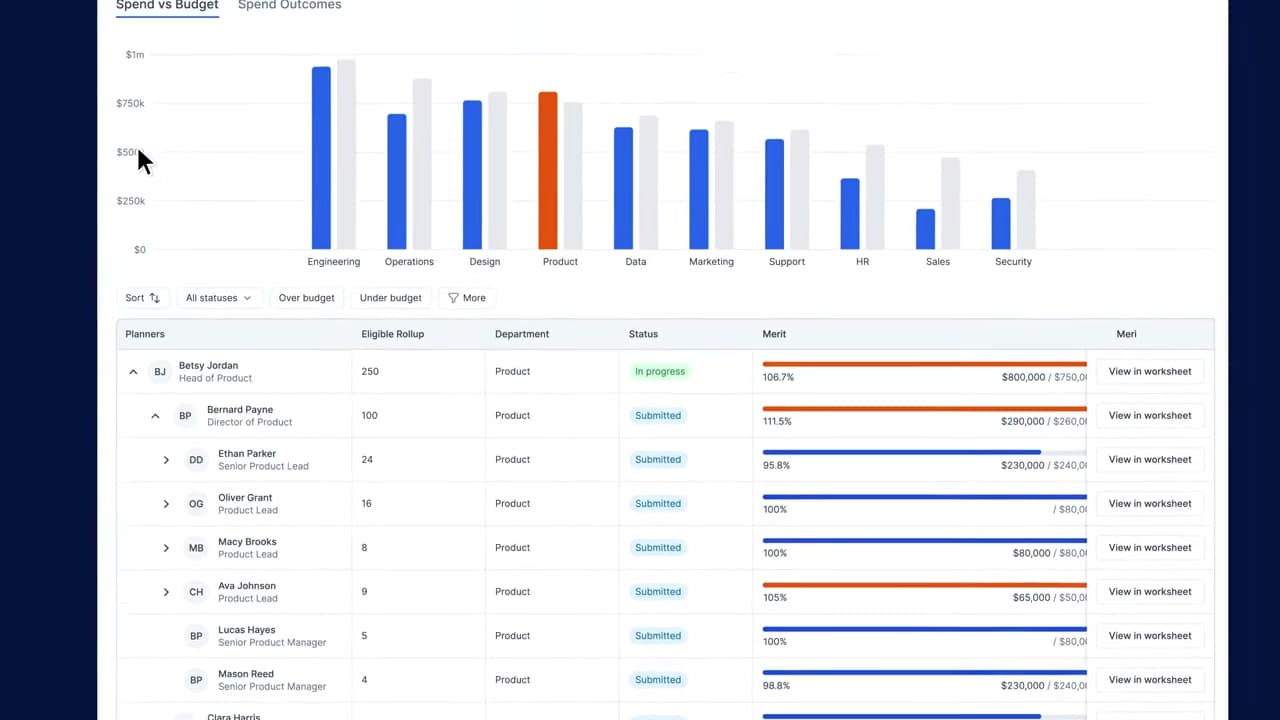Open More filters button
The height and width of the screenshot is (720, 1280).
click(x=466, y=298)
